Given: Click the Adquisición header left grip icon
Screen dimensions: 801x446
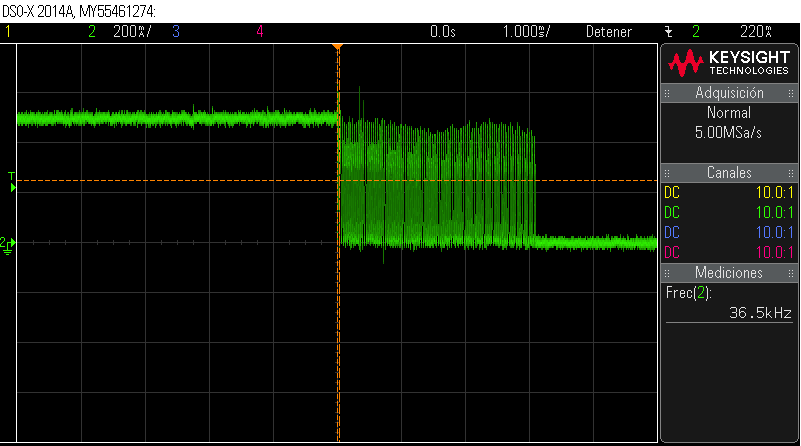Looking at the screenshot, I should [x=667, y=93].
